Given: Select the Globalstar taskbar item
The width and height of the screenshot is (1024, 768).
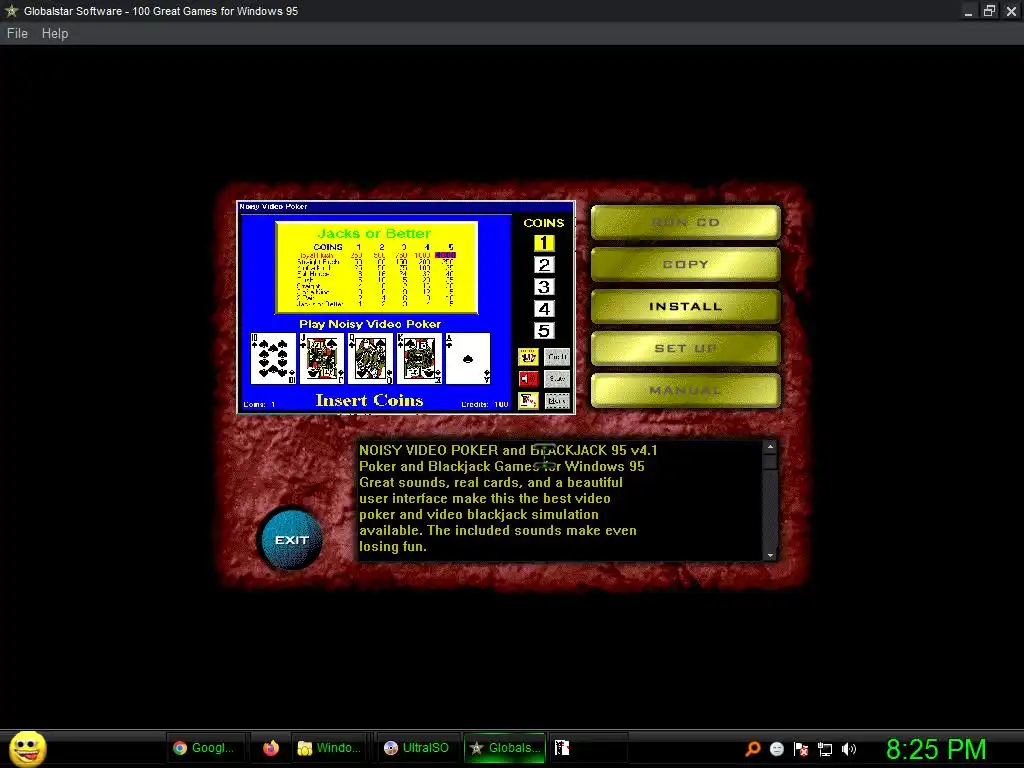Looking at the screenshot, I should (x=505, y=748).
